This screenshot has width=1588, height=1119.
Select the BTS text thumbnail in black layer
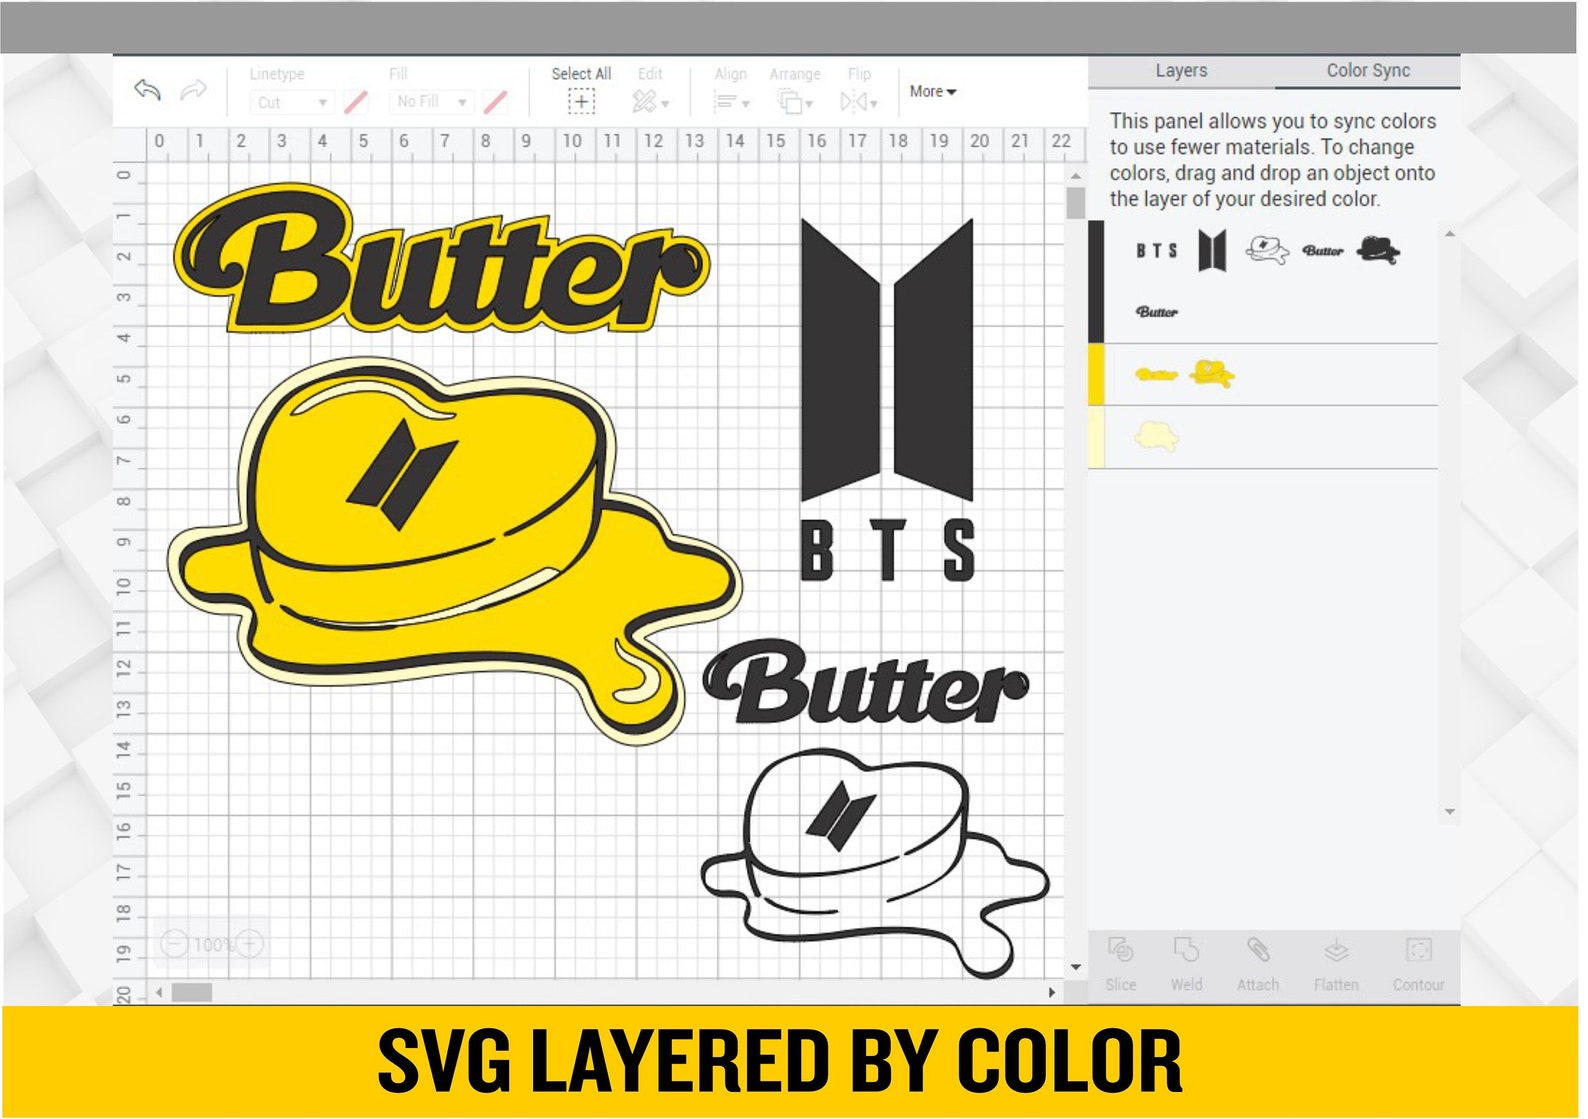coord(1156,251)
